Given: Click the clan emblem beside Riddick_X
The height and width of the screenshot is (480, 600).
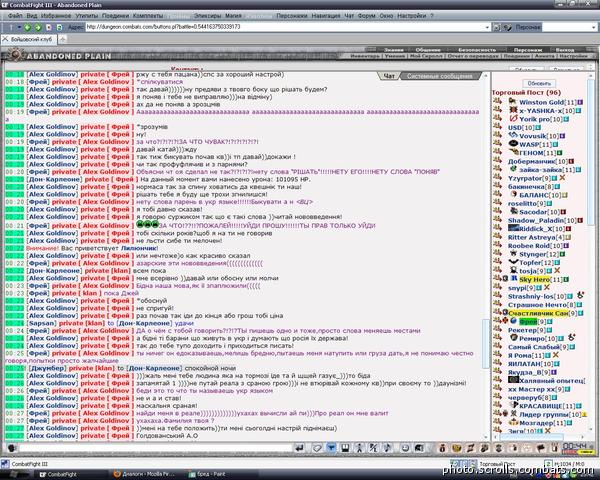Looking at the screenshot, I should point(513,228).
